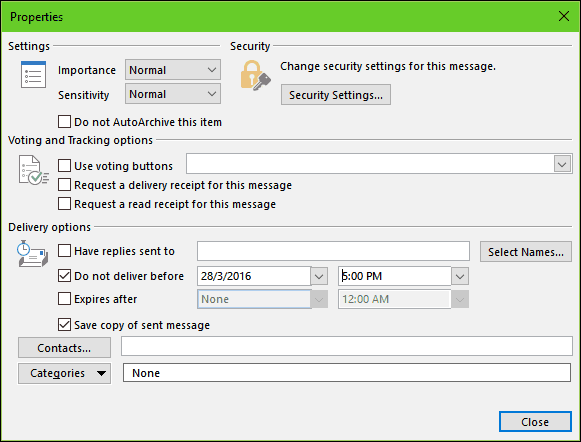Screen dimensions: 581x442
Task: Enable Do not AutoArchive this item
Action: [x=64, y=122]
